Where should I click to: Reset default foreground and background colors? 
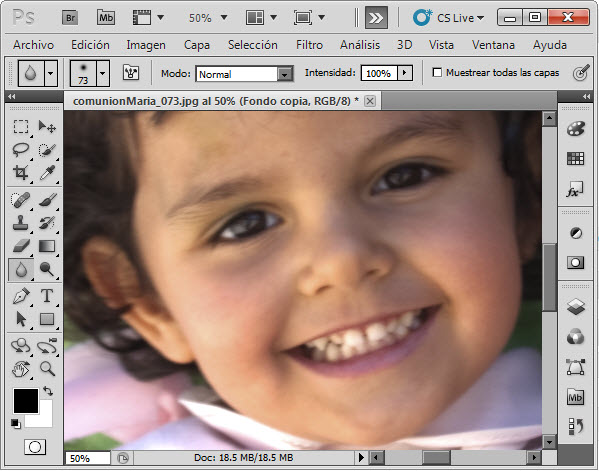click(16, 424)
